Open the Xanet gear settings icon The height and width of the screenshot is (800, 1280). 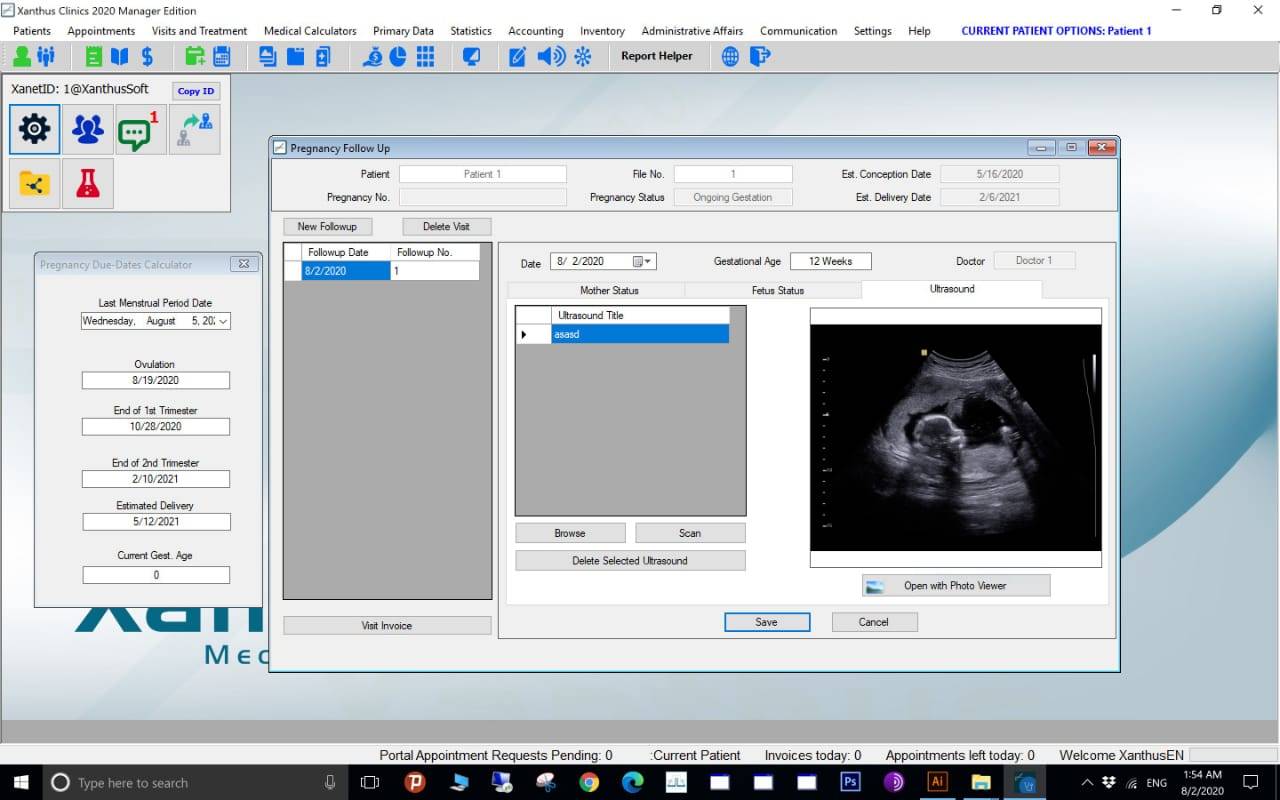click(x=34, y=130)
